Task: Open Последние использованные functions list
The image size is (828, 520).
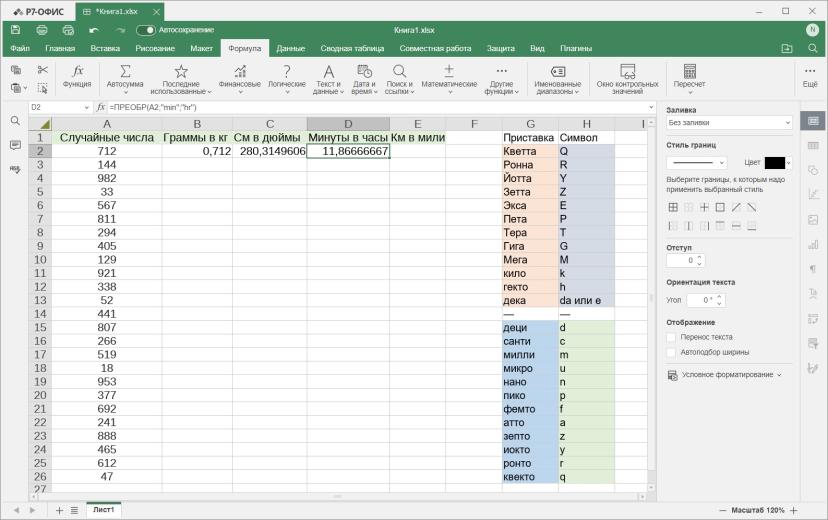Action: coord(181,79)
